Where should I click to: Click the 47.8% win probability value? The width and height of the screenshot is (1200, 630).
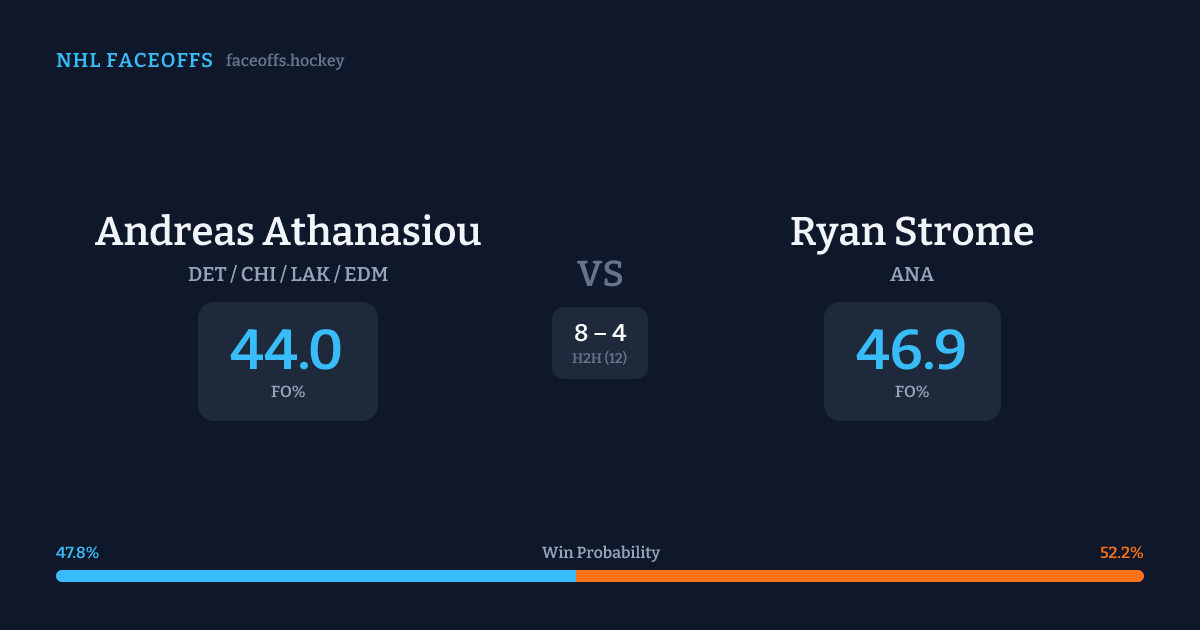pyautogui.click(x=77, y=553)
